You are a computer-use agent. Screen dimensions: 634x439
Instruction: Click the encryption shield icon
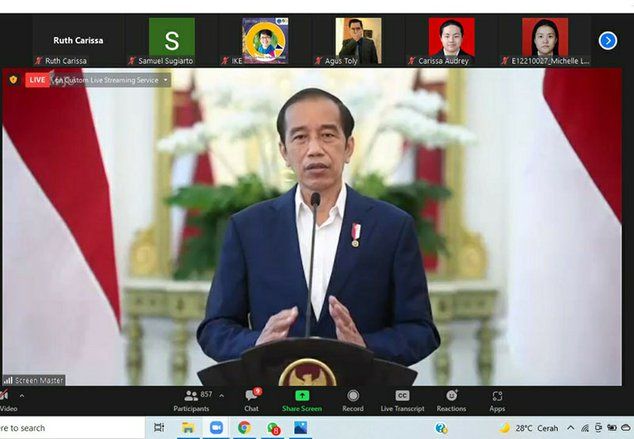(13, 79)
